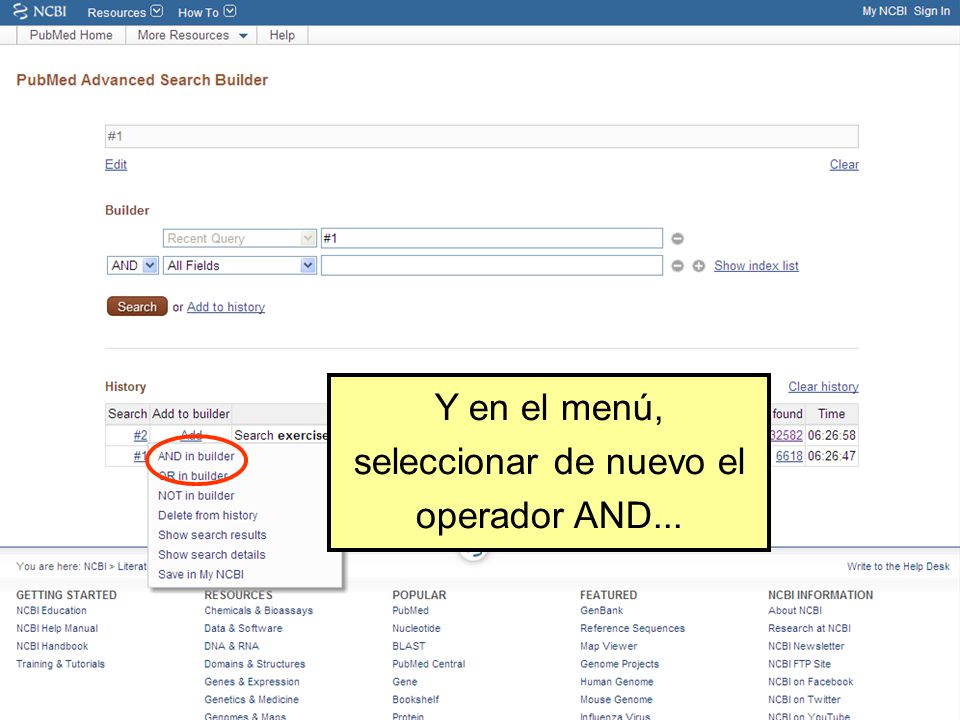
Task: Open the Human Genome link
Action: [617, 681]
